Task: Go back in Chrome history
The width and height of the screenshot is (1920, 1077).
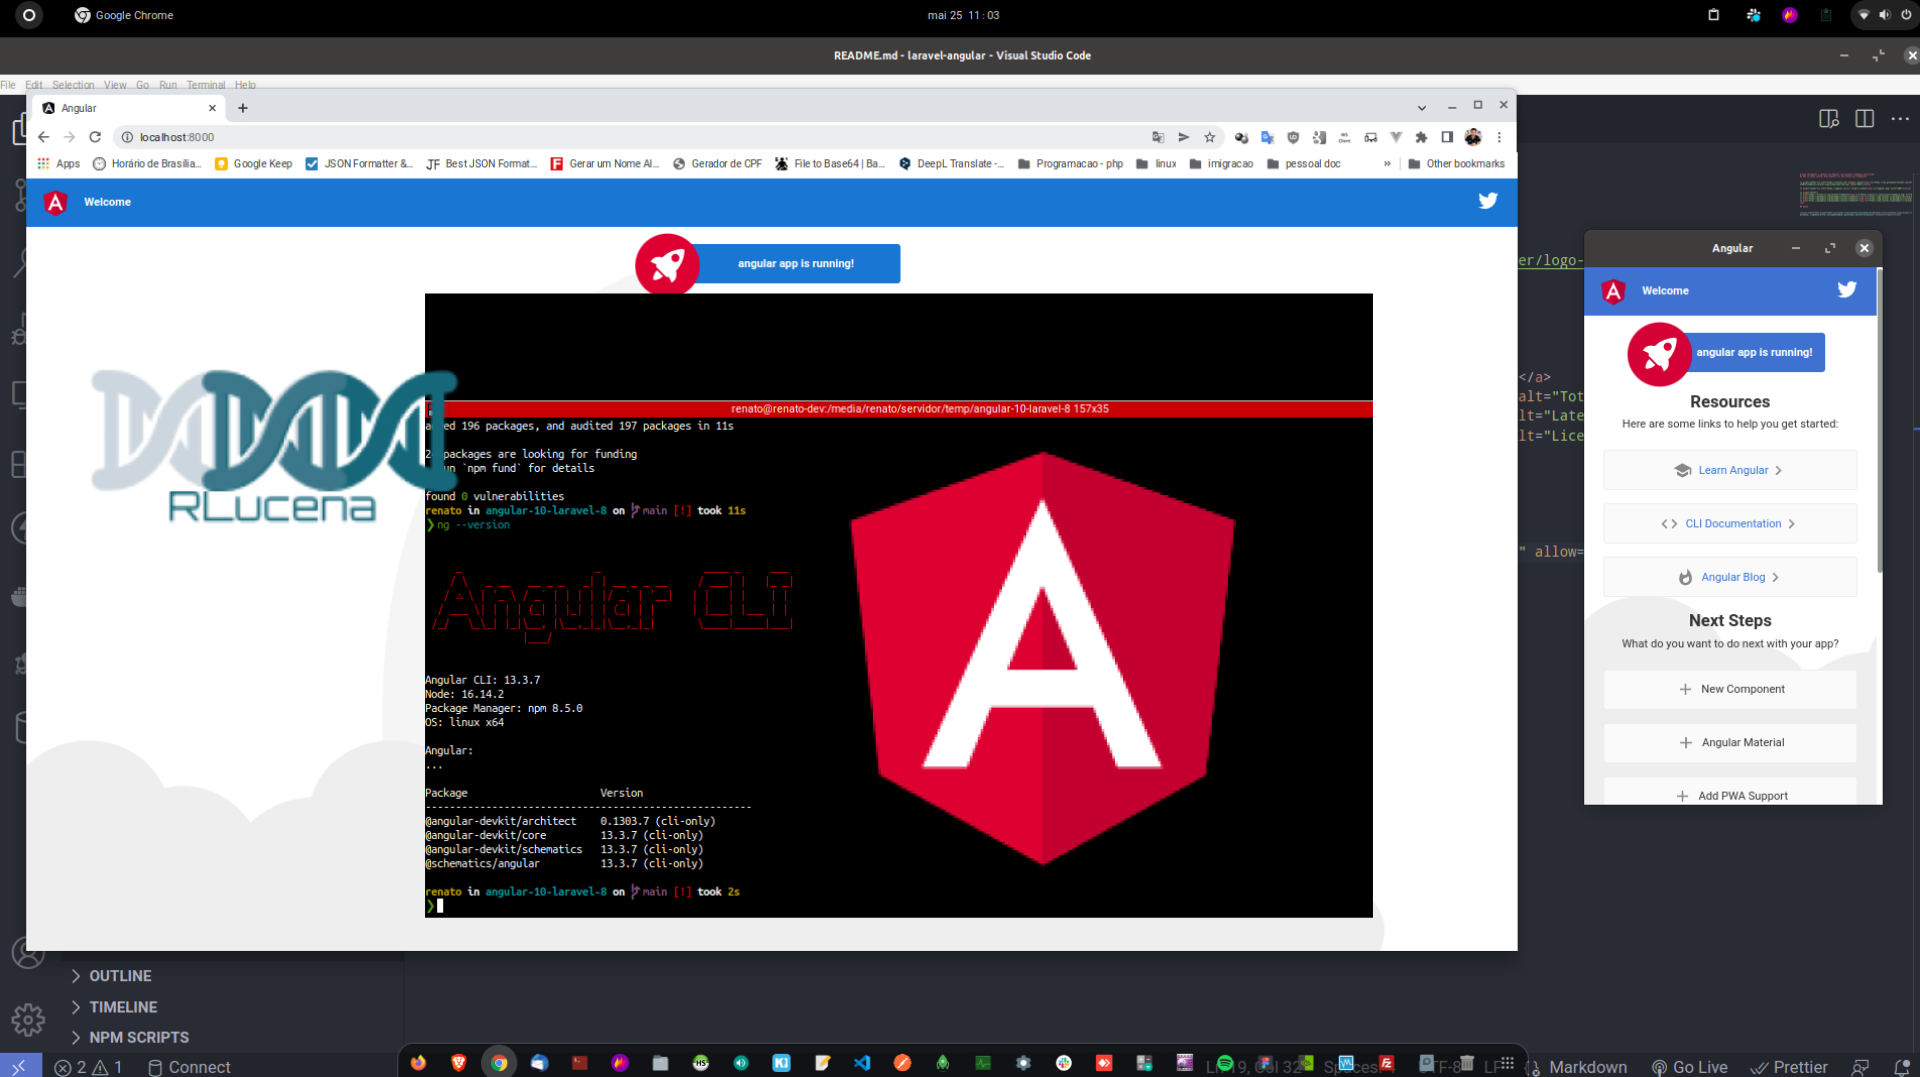Action: (43, 137)
